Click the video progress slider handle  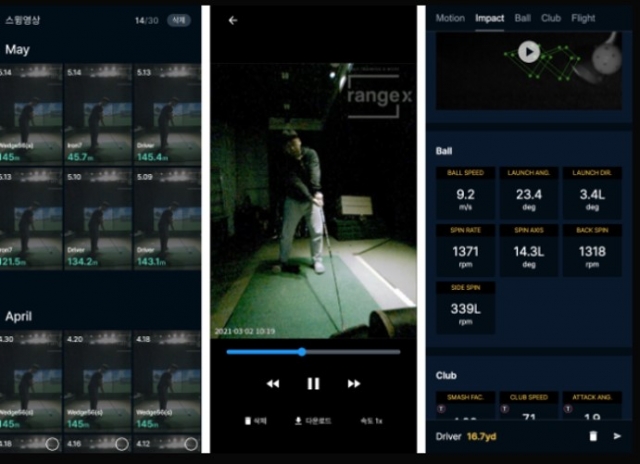pyautogui.click(x=302, y=352)
